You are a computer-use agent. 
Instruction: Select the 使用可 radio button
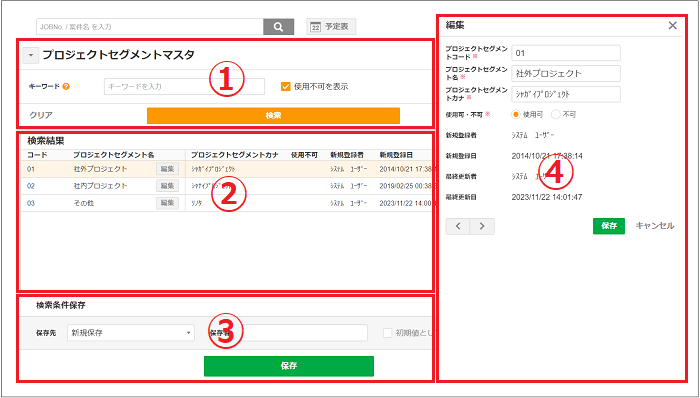[516, 115]
